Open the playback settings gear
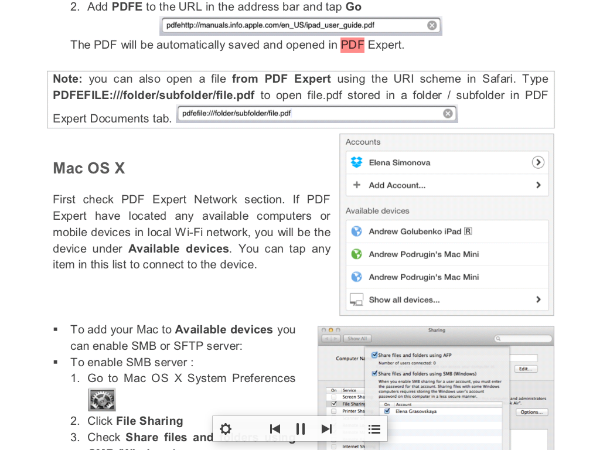 [x=225, y=429]
